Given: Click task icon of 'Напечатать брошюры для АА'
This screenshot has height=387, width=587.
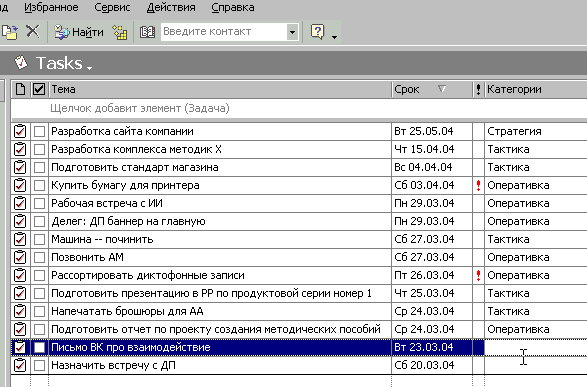Looking at the screenshot, I should [20, 311].
